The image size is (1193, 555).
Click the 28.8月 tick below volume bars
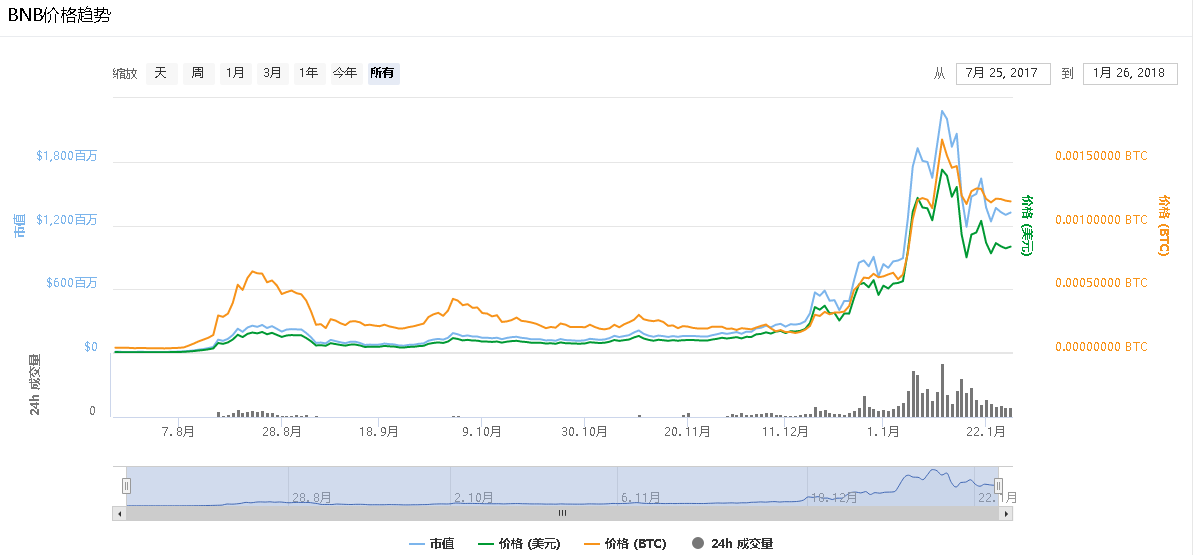pyautogui.click(x=281, y=431)
